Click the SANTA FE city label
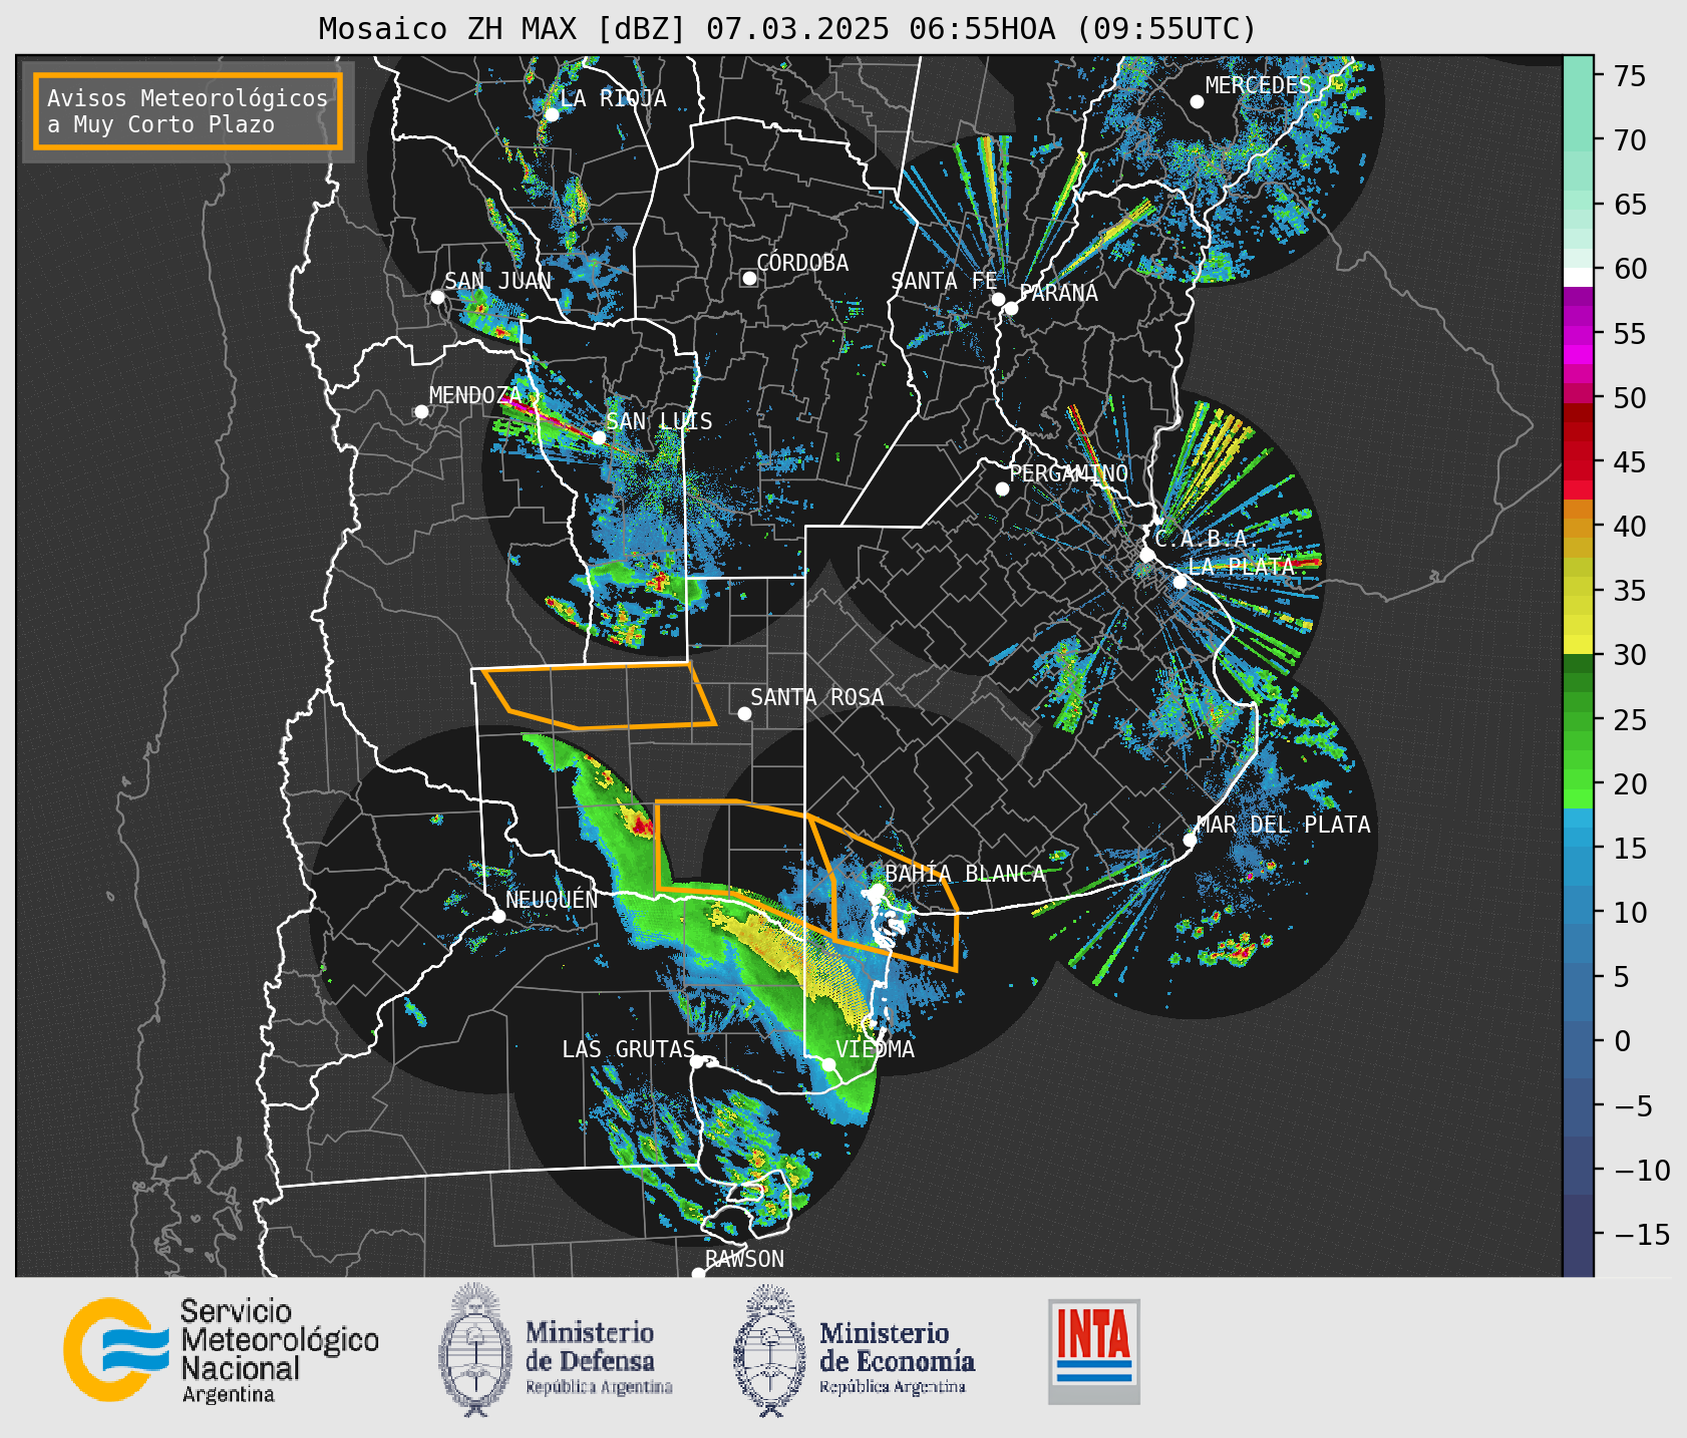Image resolution: width=1687 pixels, height=1438 pixels. (944, 281)
